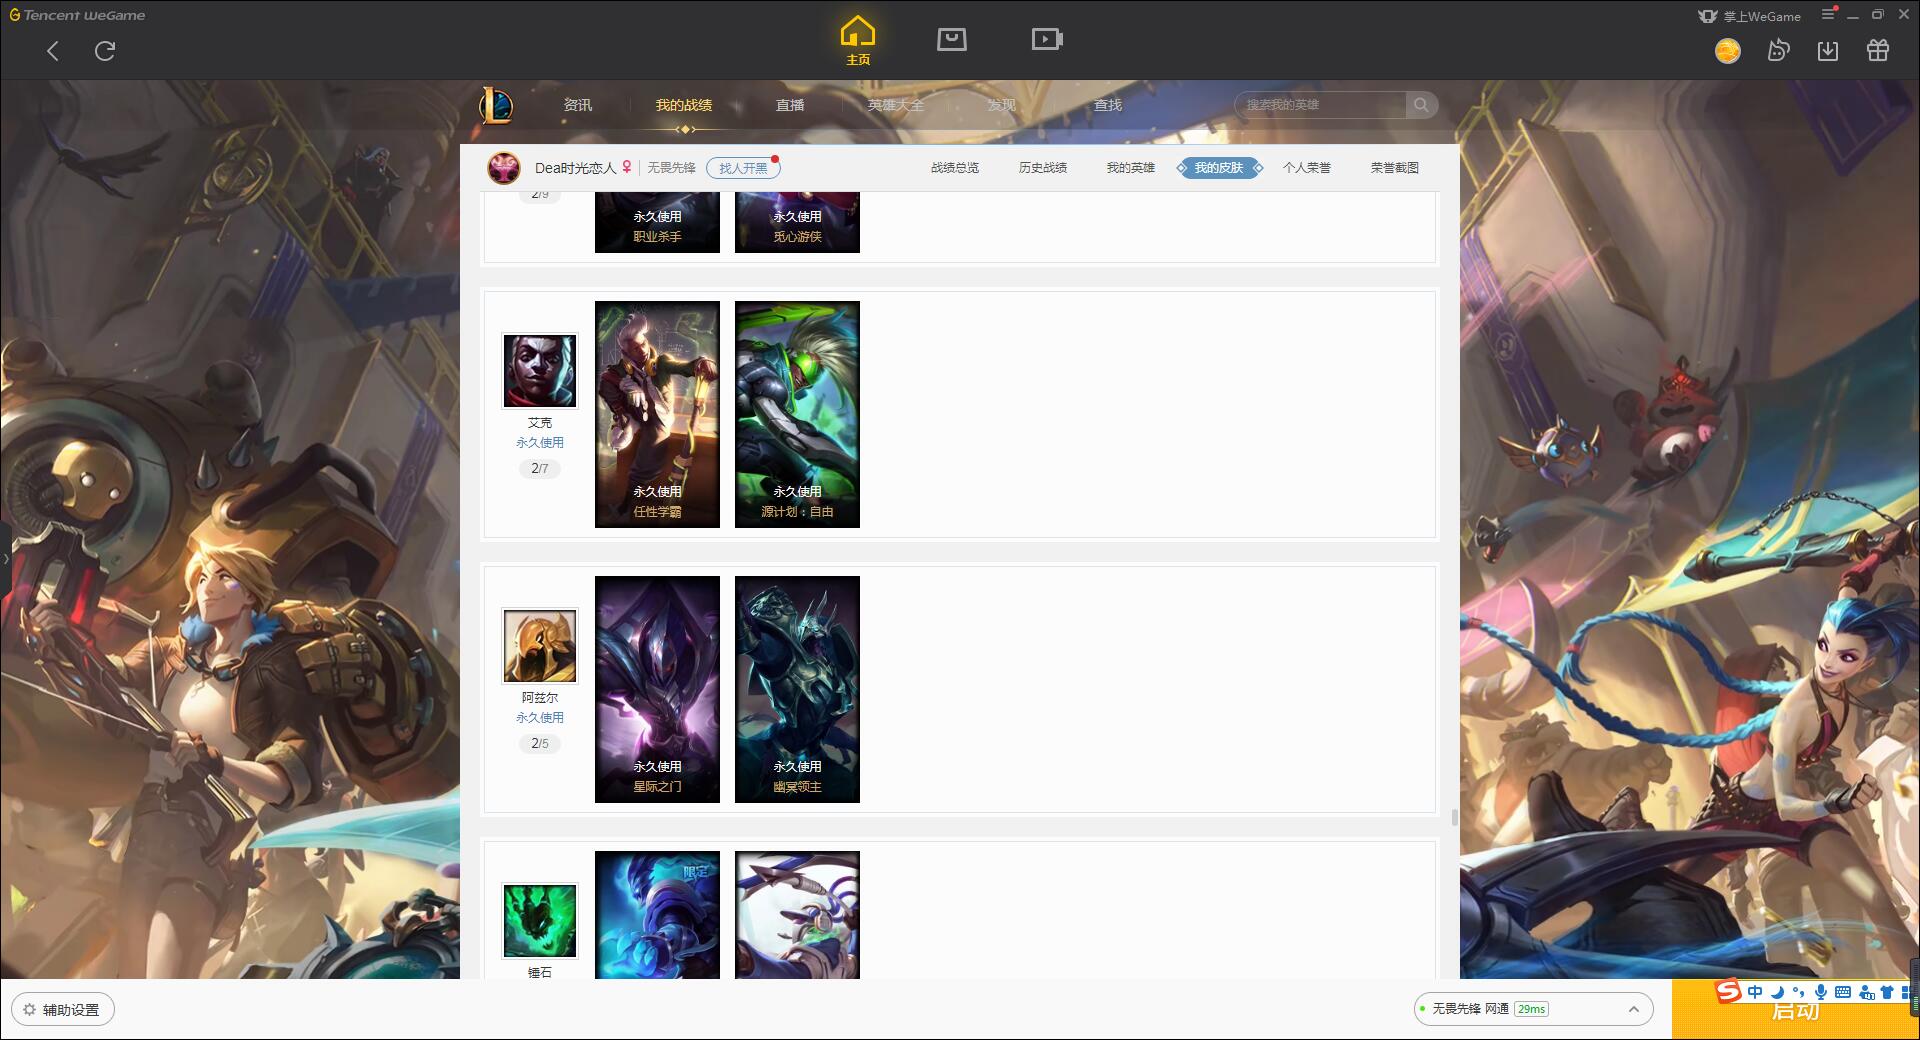Click the 艾克 champion portrait
1920x1040 pixels.
tap(540, 371)
